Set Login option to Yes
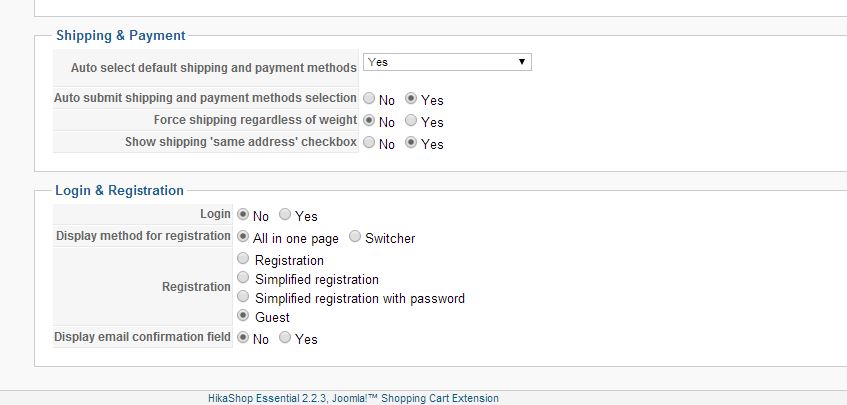 [x=285, y=214]
